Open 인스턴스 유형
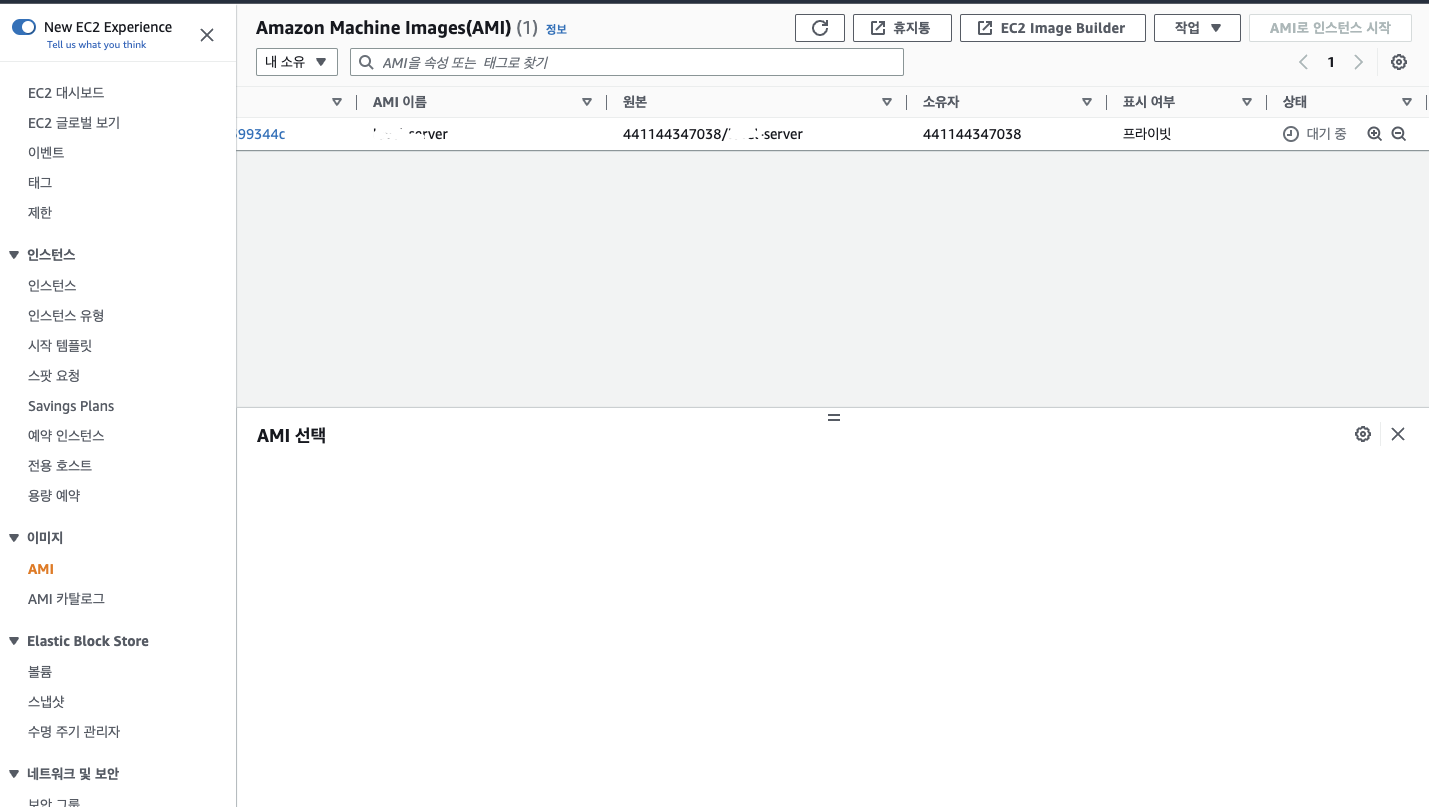The width and height of the screenshot is (1429, 807). (x=66, y=316)
